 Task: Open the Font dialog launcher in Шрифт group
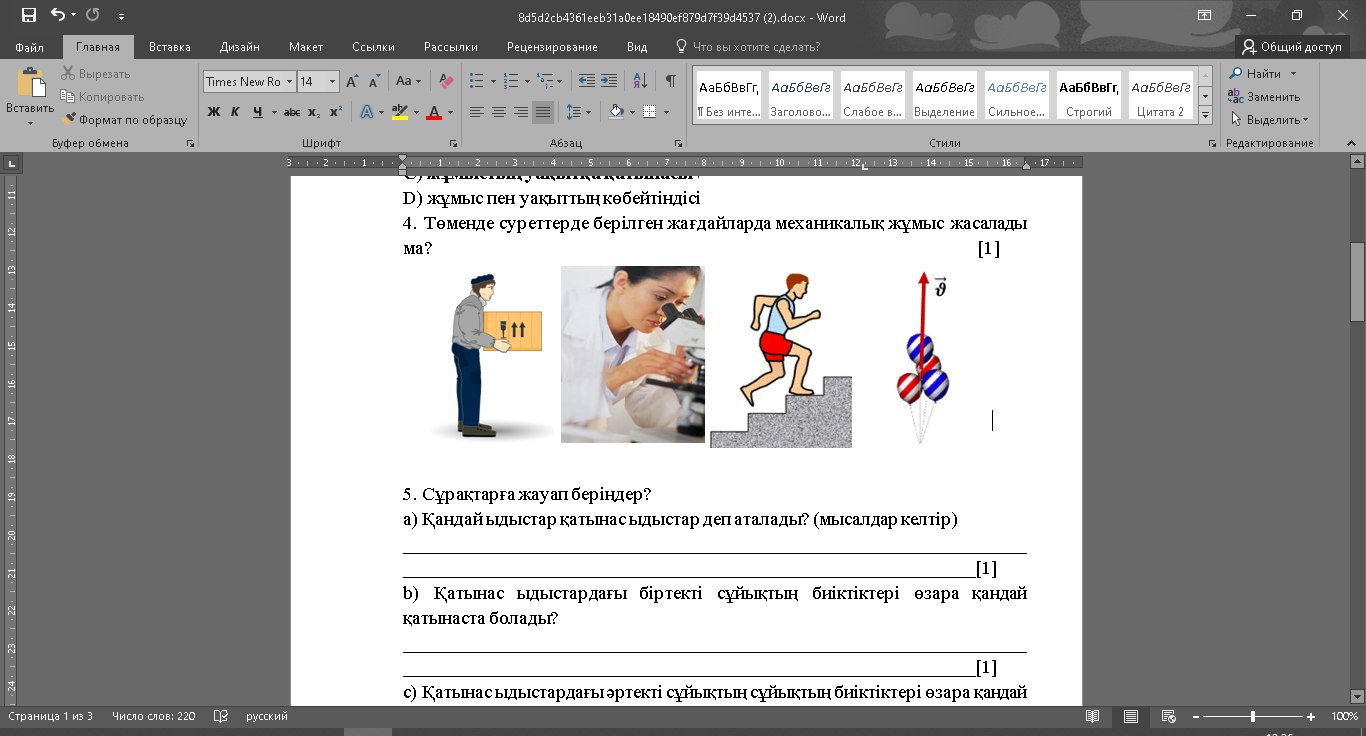coord(453,144)
